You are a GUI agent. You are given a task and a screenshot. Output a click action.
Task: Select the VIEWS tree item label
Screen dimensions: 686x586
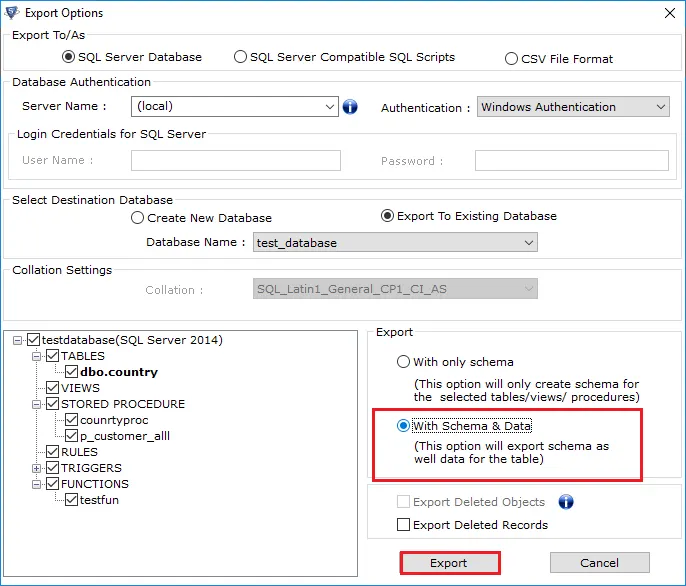[80, 388]
